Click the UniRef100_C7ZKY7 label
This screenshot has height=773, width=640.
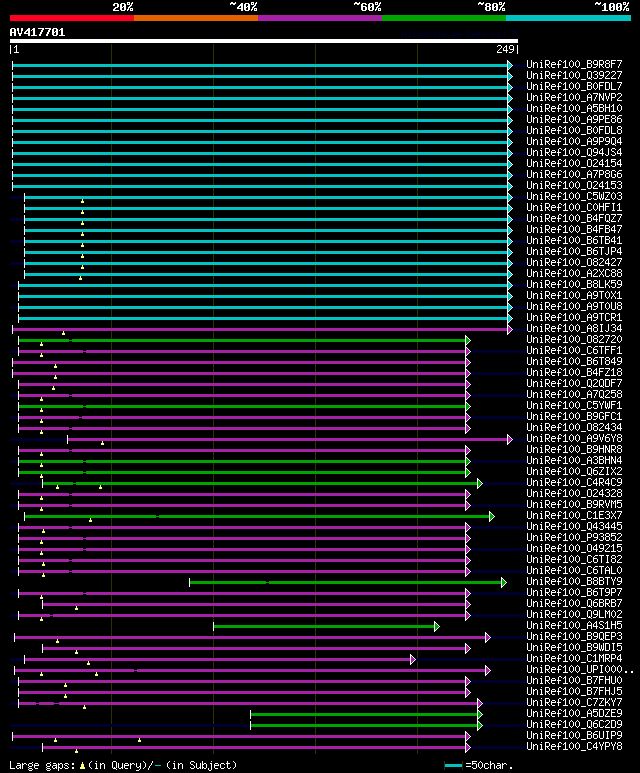coord(574,702)
